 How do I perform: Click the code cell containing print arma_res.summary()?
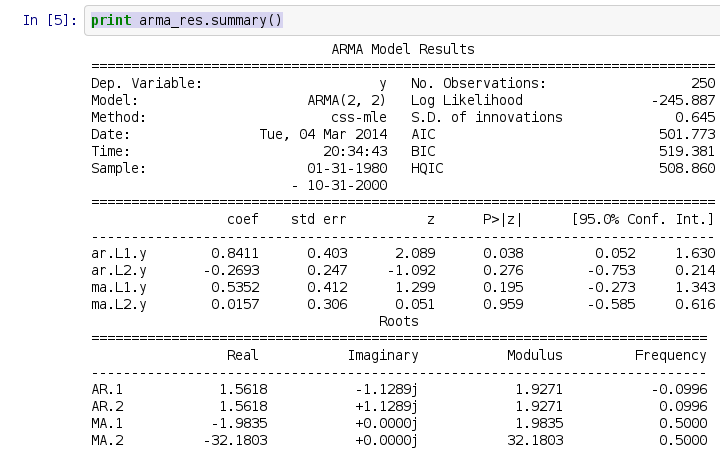coord(400,20)
